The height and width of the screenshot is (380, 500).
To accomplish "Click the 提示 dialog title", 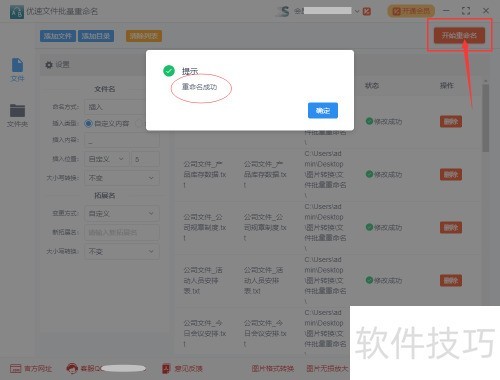I will pyautogui.click(x=190, y=71).
